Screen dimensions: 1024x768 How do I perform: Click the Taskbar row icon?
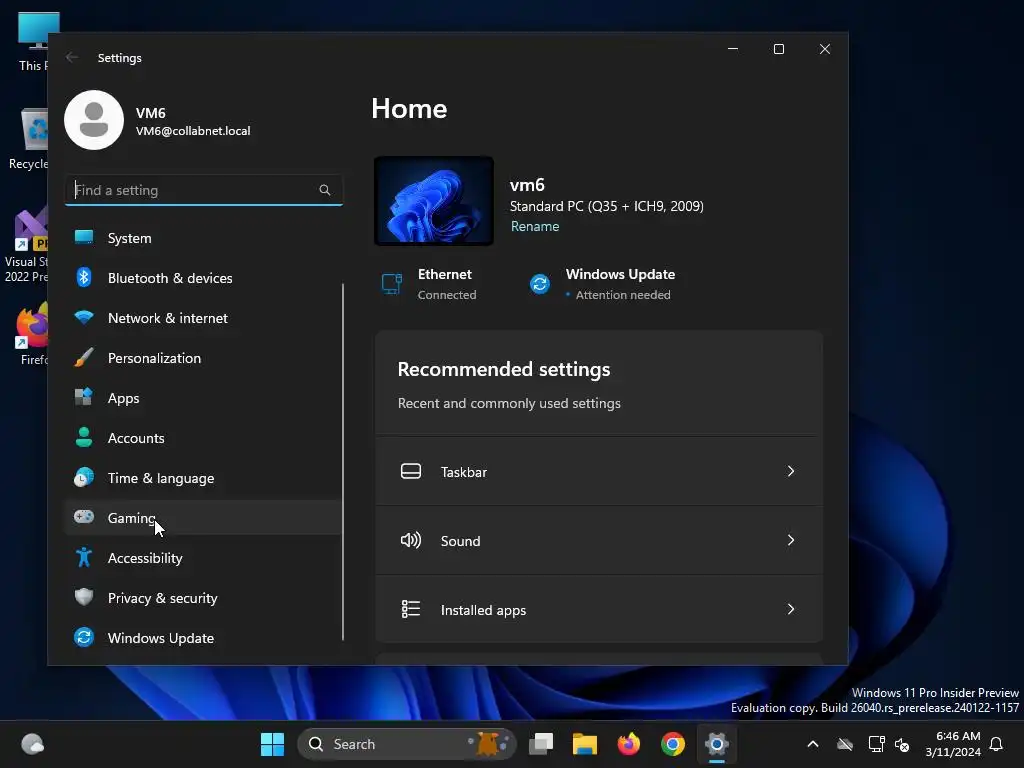tap(411, 471)
